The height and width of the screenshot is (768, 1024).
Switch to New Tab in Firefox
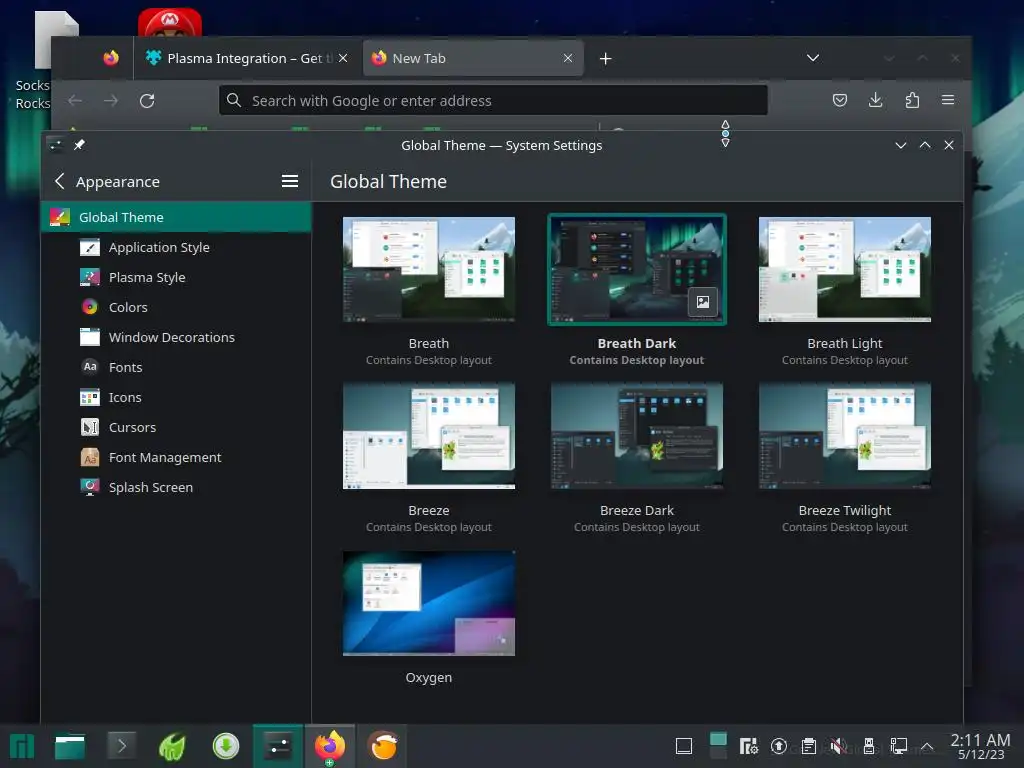[x=472, y=58]
